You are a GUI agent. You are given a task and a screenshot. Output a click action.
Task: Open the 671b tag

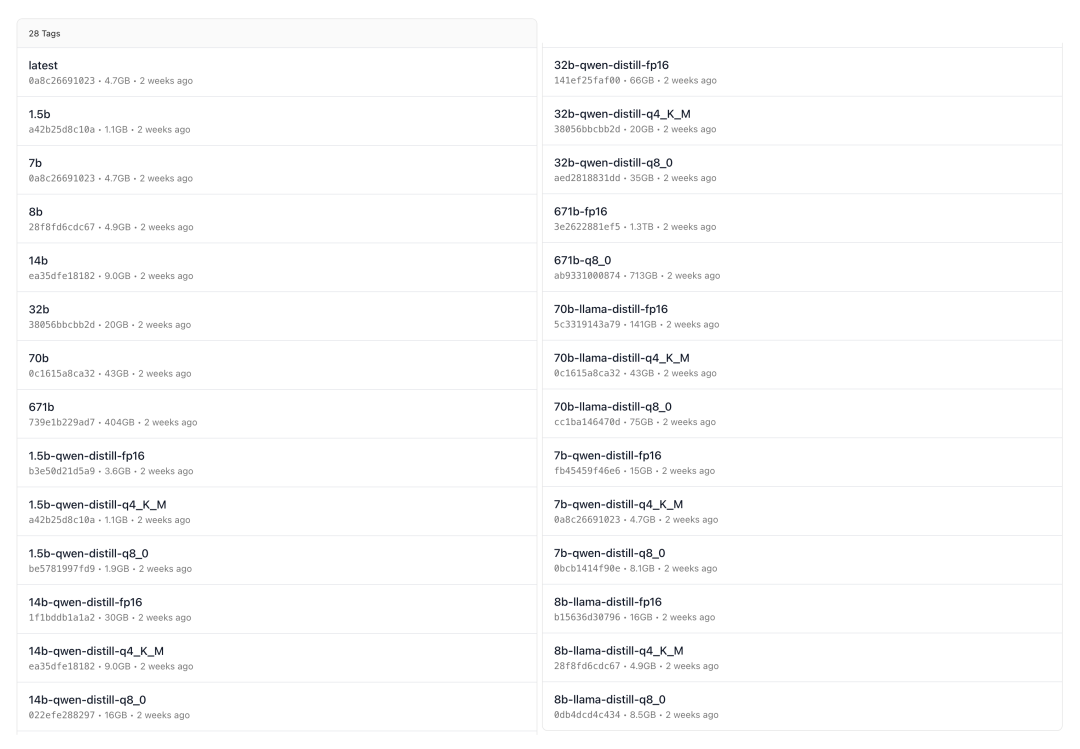(x=41, y=407)
